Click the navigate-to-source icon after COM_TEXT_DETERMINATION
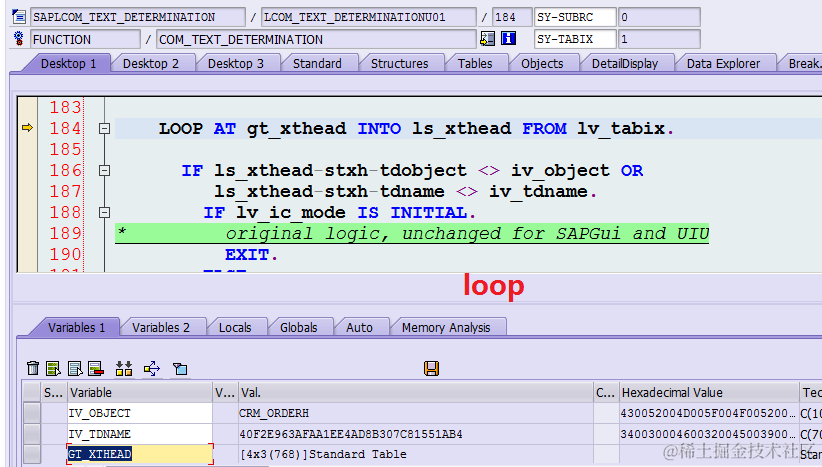Screen dimensions: 822x467 488,38
